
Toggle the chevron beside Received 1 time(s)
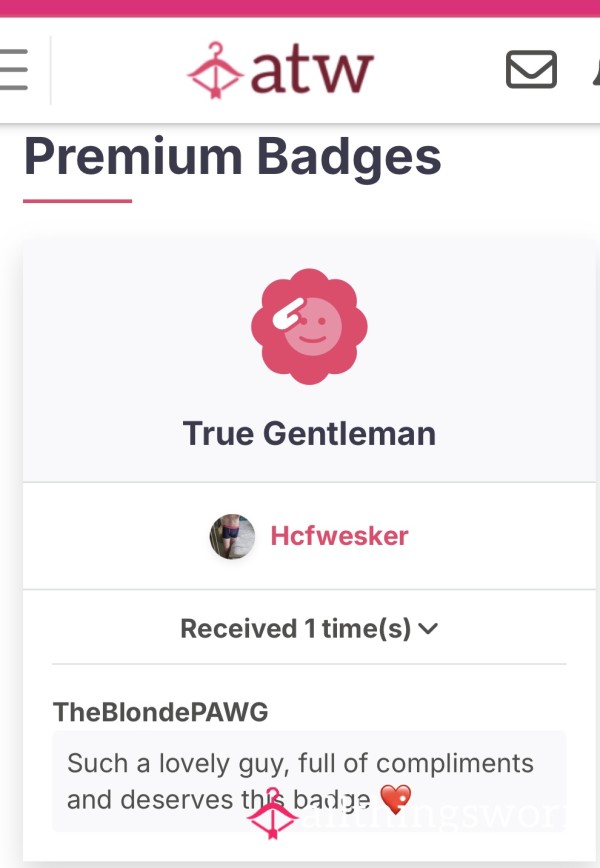point(428,628)
